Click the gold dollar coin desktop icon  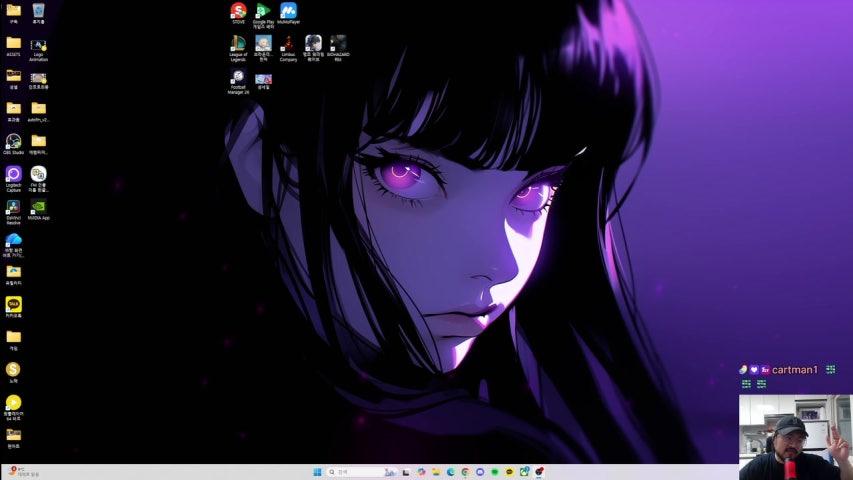[13, 369]
